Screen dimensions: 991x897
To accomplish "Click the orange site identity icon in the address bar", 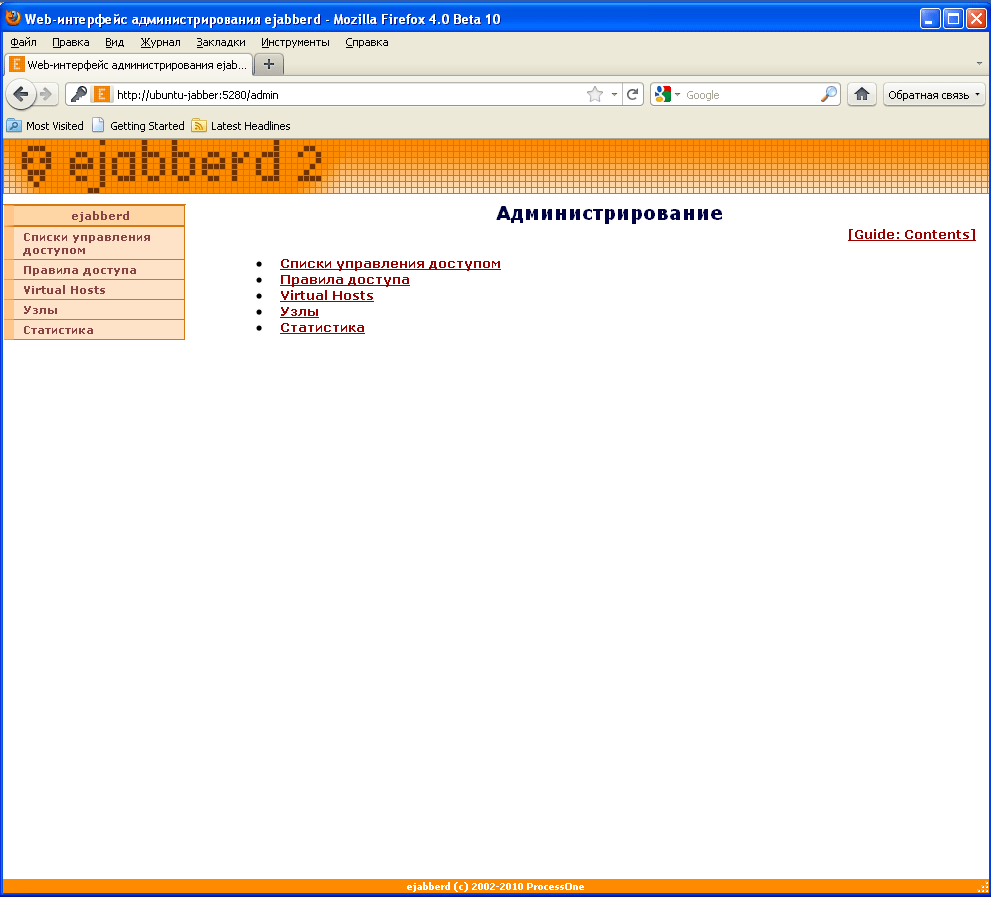I will [x=101, y=95].
